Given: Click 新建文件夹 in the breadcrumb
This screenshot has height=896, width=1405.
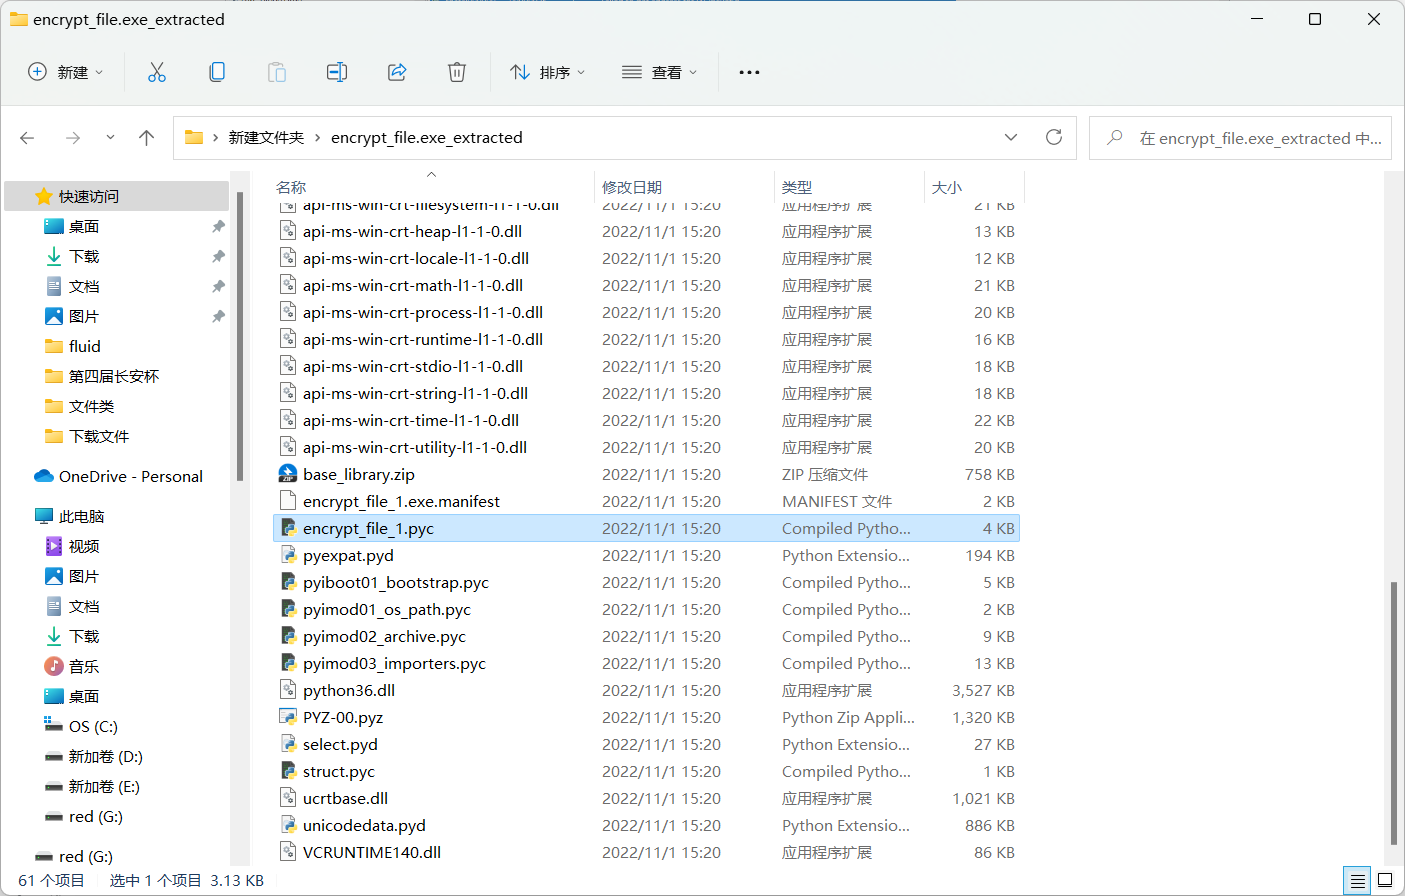Looking at the screenshot, I should click(x=266, y=138).
